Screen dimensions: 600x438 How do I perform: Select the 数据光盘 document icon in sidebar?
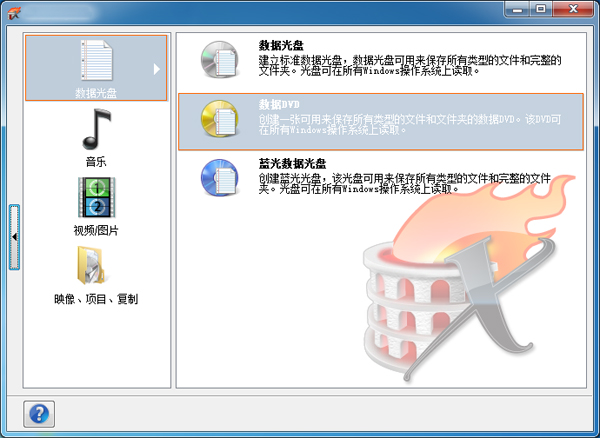pyautogui.click(x=96, y=60)
